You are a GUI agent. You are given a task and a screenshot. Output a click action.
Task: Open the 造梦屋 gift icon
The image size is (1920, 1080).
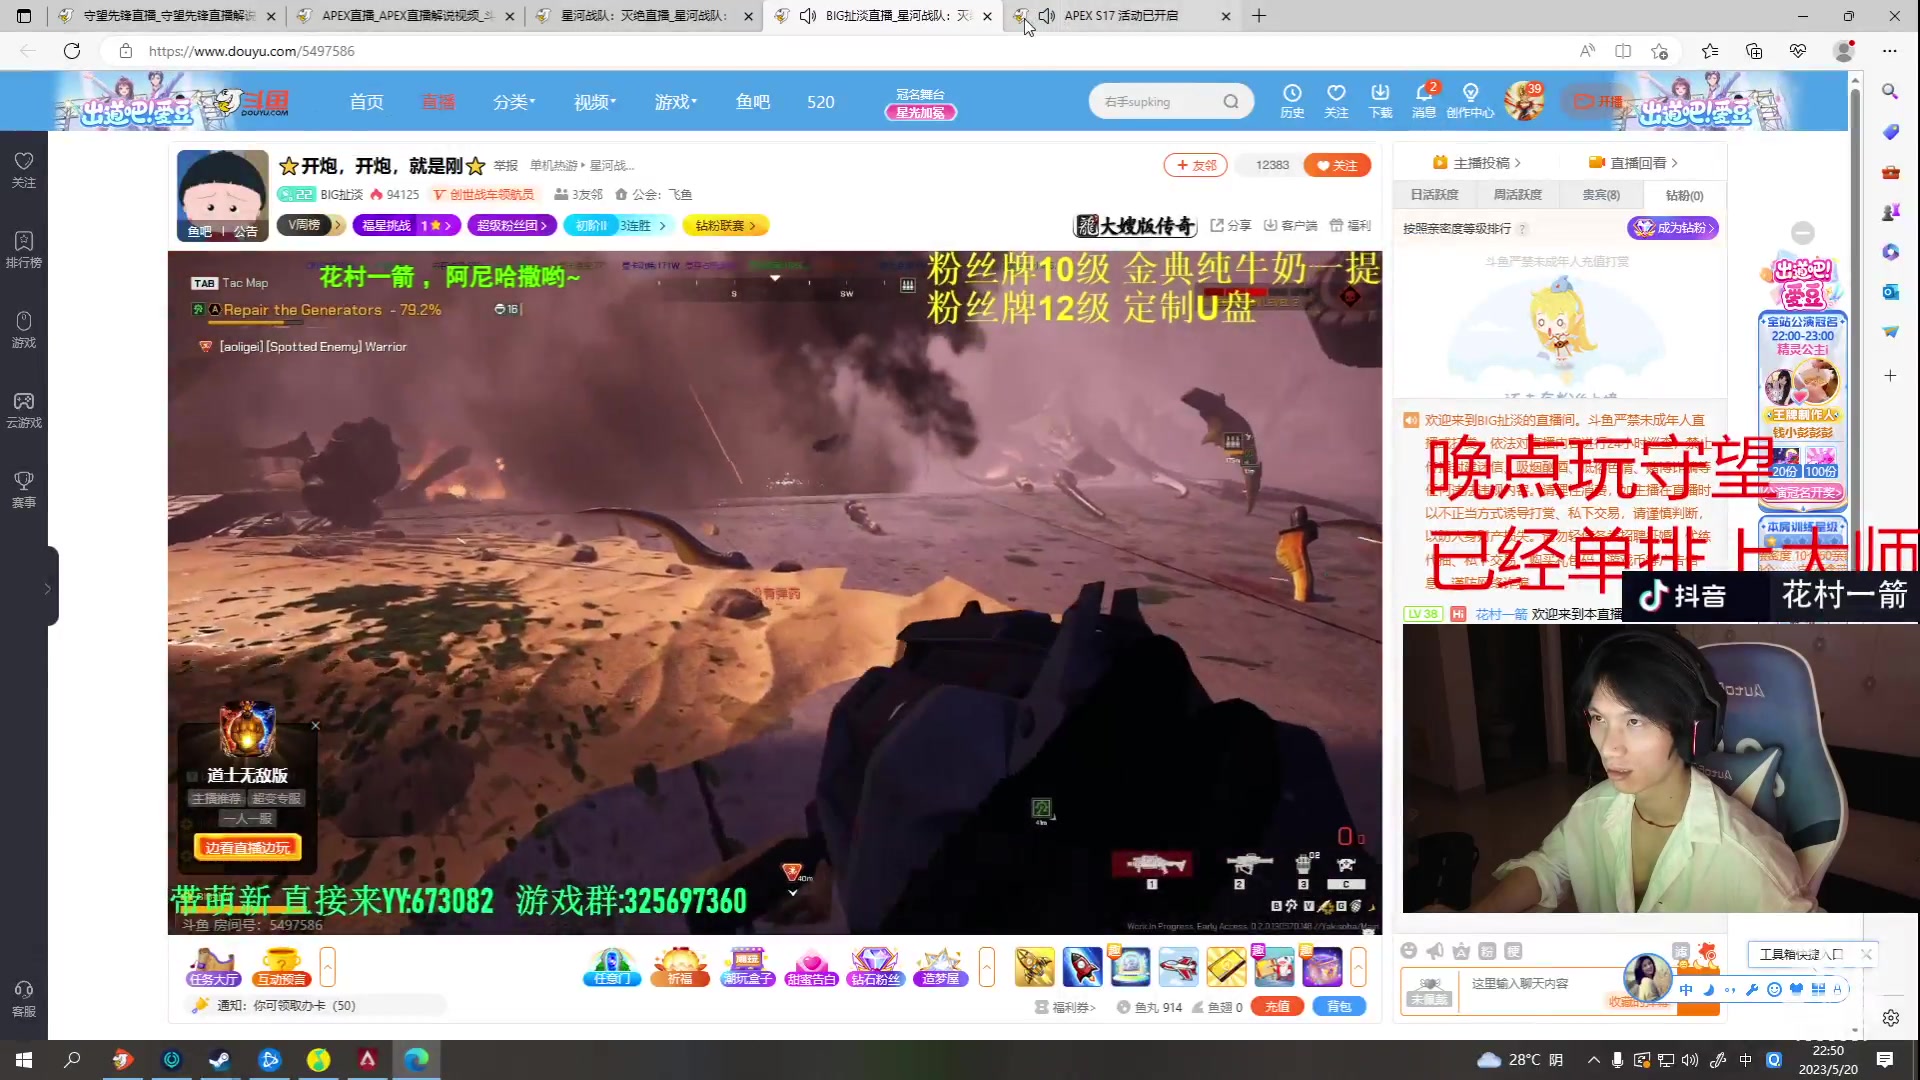pyautogui.click(x=940, y=967)
